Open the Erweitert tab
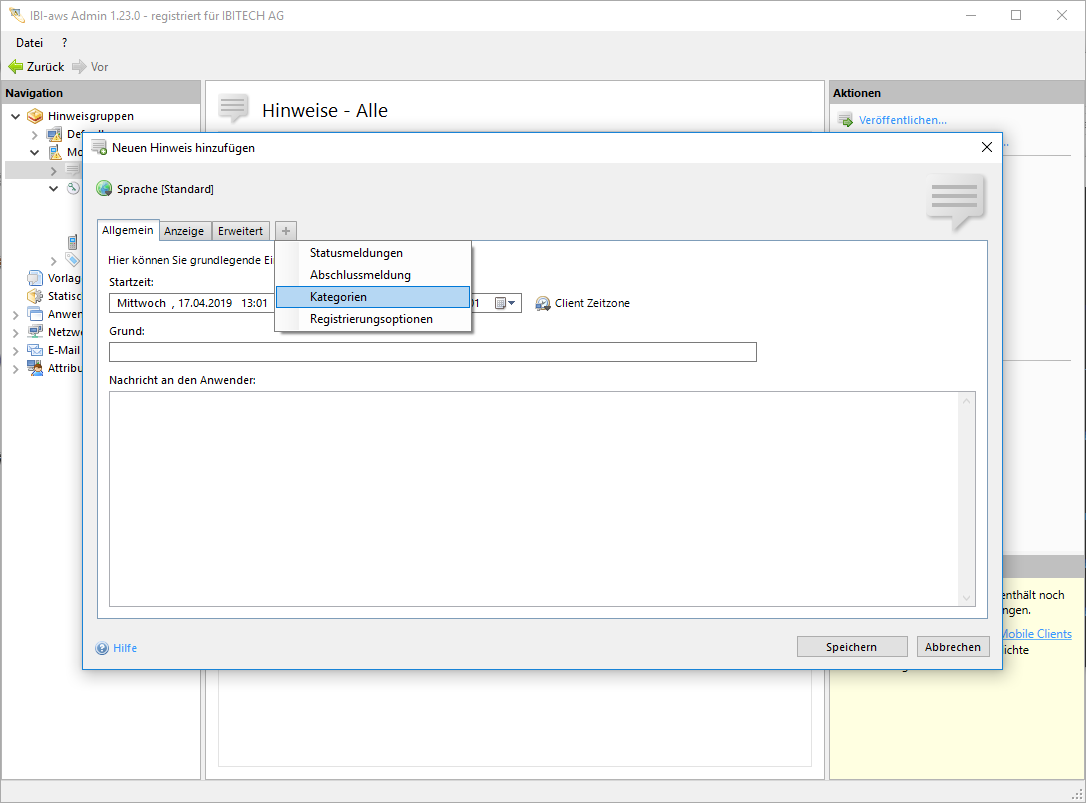The height and width of the screenshot is (803, 1086). pos(241,231)
